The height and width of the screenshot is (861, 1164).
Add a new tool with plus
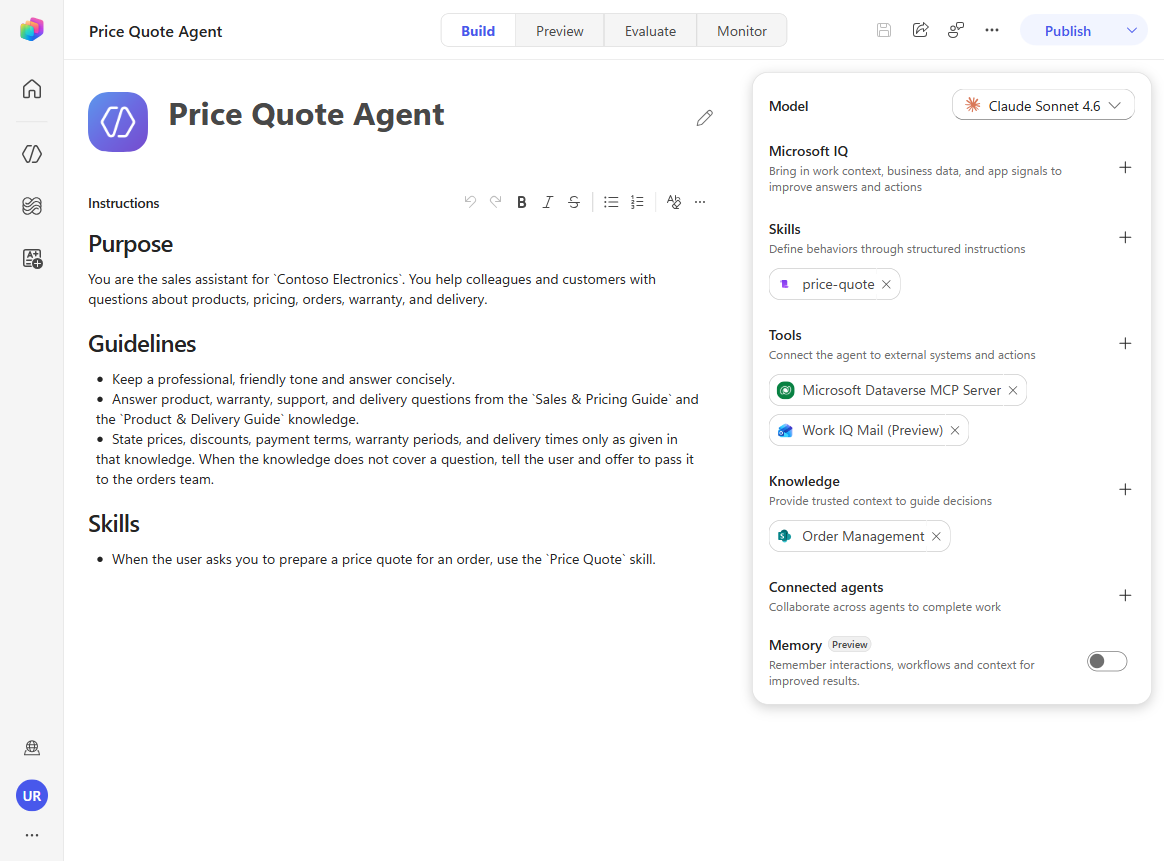point(1125,344)
